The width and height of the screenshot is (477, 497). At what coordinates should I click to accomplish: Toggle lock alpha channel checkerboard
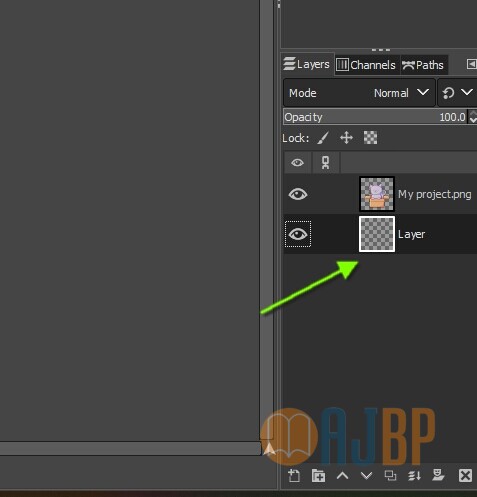(370, 138)
